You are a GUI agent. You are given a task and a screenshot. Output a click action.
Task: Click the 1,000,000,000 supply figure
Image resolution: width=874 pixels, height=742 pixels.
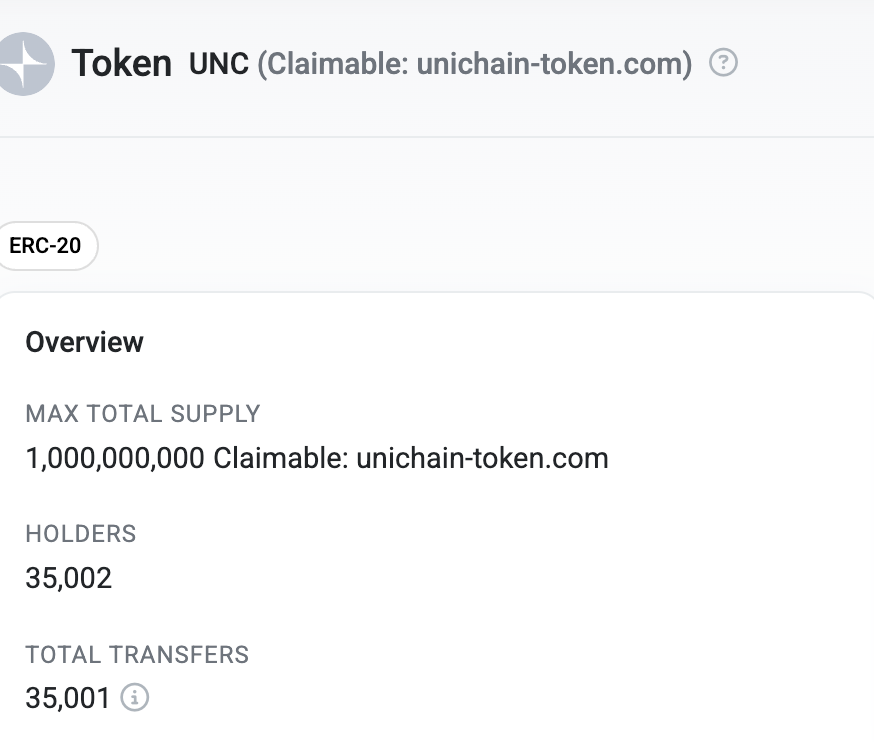[115, 459]
